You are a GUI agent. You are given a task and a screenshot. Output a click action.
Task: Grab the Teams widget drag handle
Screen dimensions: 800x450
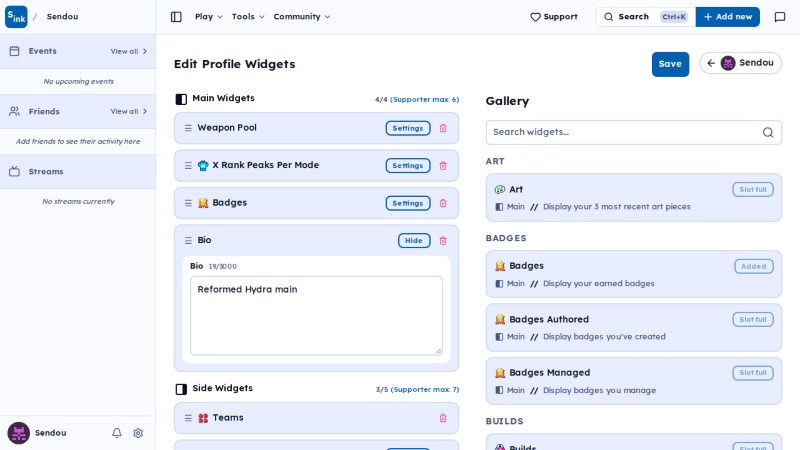click(188, 418)
